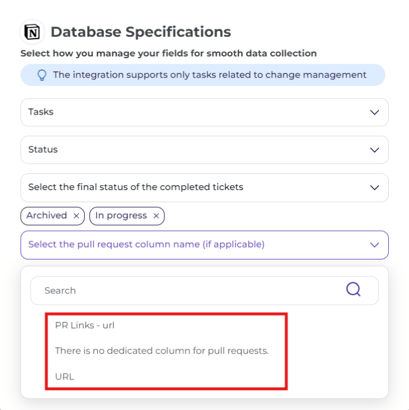
Task: Click the Archived tag label
Action: click(x=47, y=216)
